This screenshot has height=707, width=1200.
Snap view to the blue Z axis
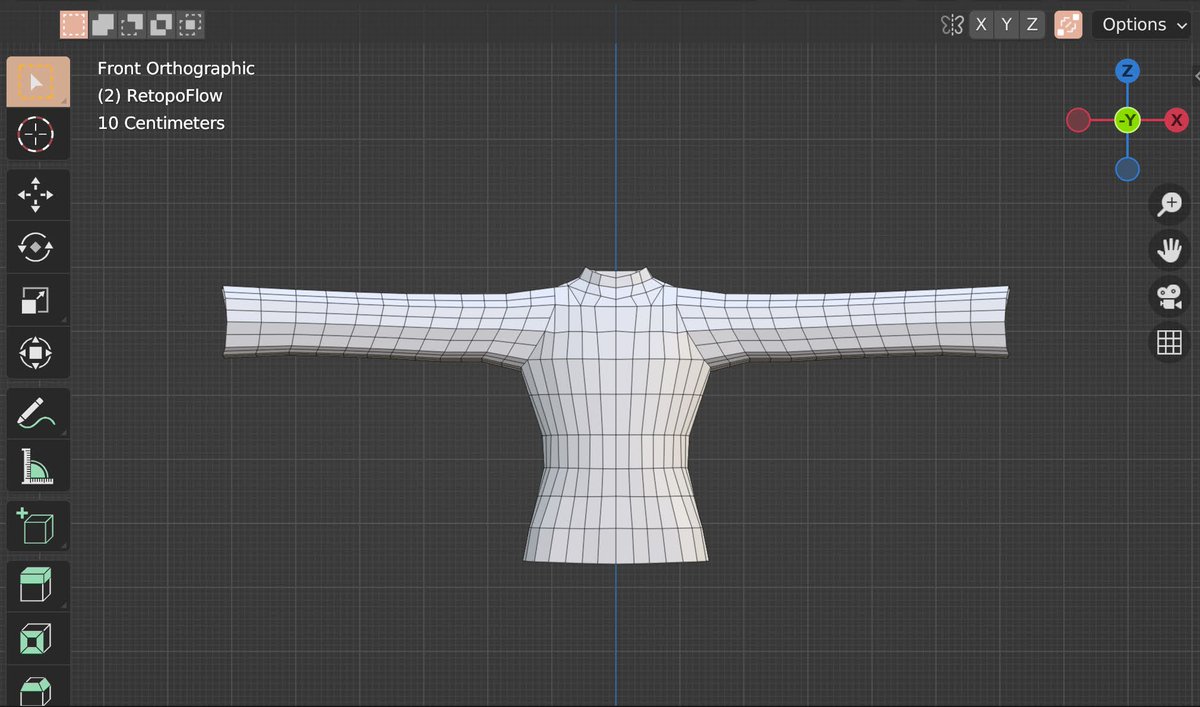click(1127, 71)
